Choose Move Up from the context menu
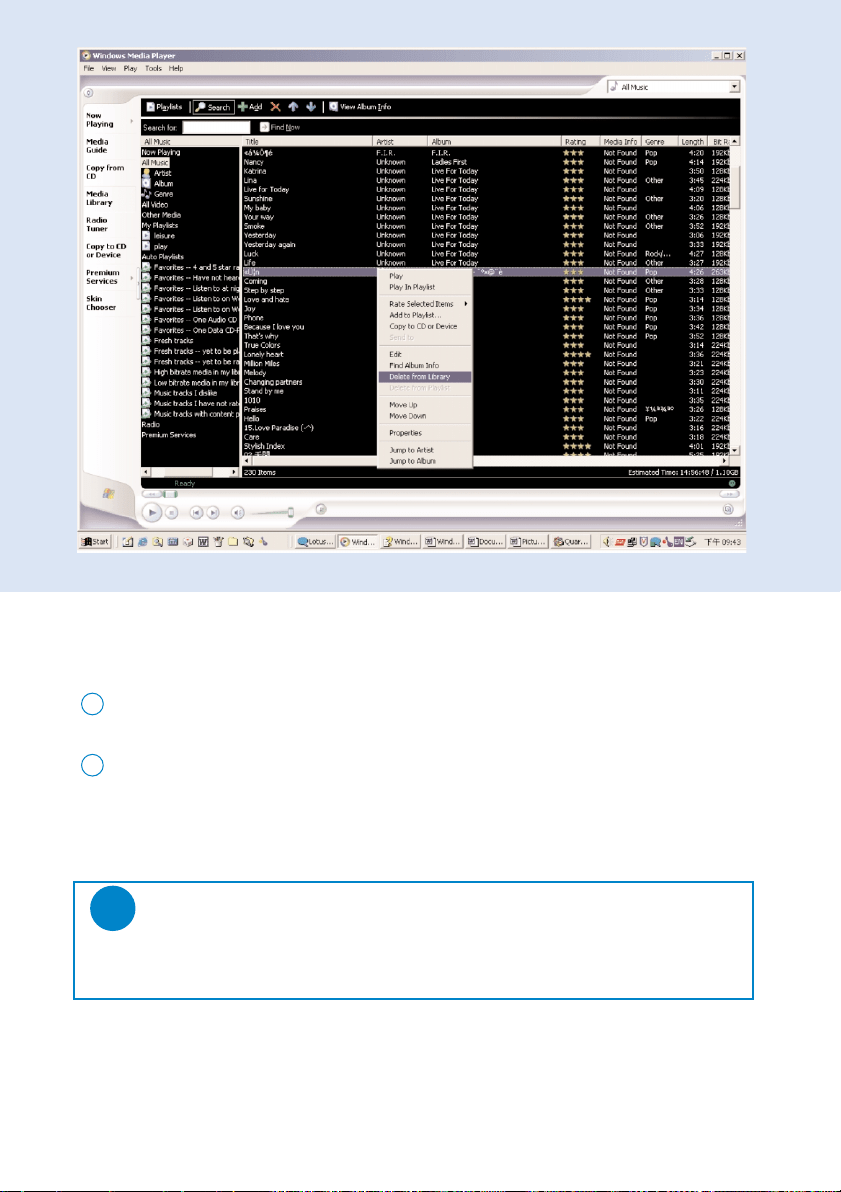This screenshot has height=1192, width=841. click(425, 405)
